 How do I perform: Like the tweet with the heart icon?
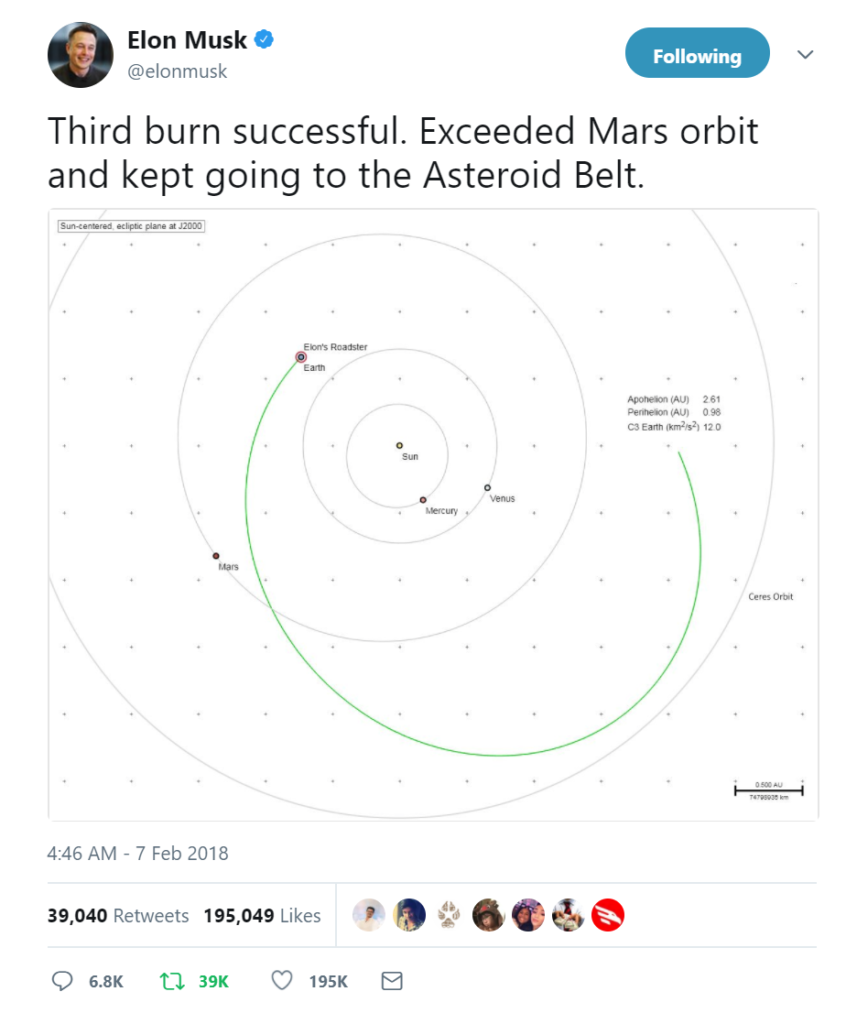tap(282, 980)
